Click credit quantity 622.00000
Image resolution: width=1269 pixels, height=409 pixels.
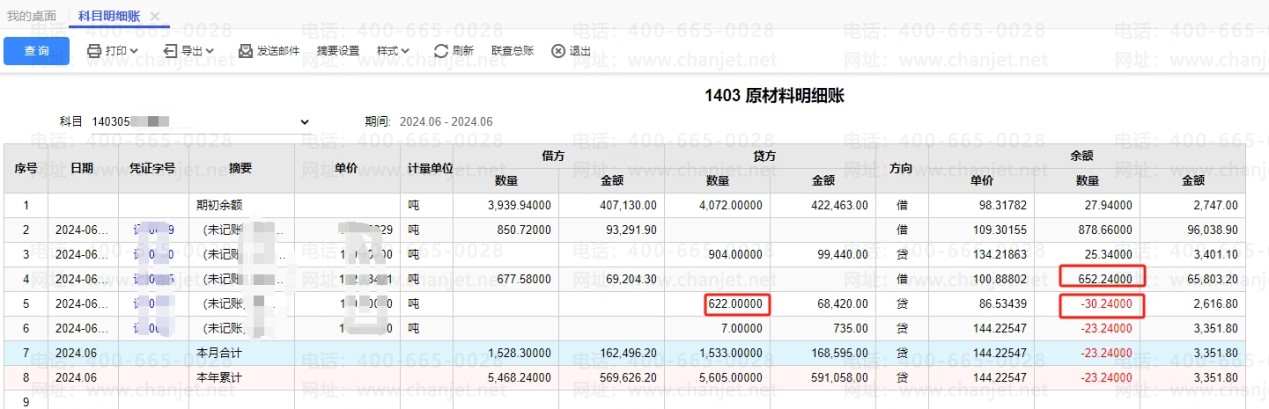[735, 303]
